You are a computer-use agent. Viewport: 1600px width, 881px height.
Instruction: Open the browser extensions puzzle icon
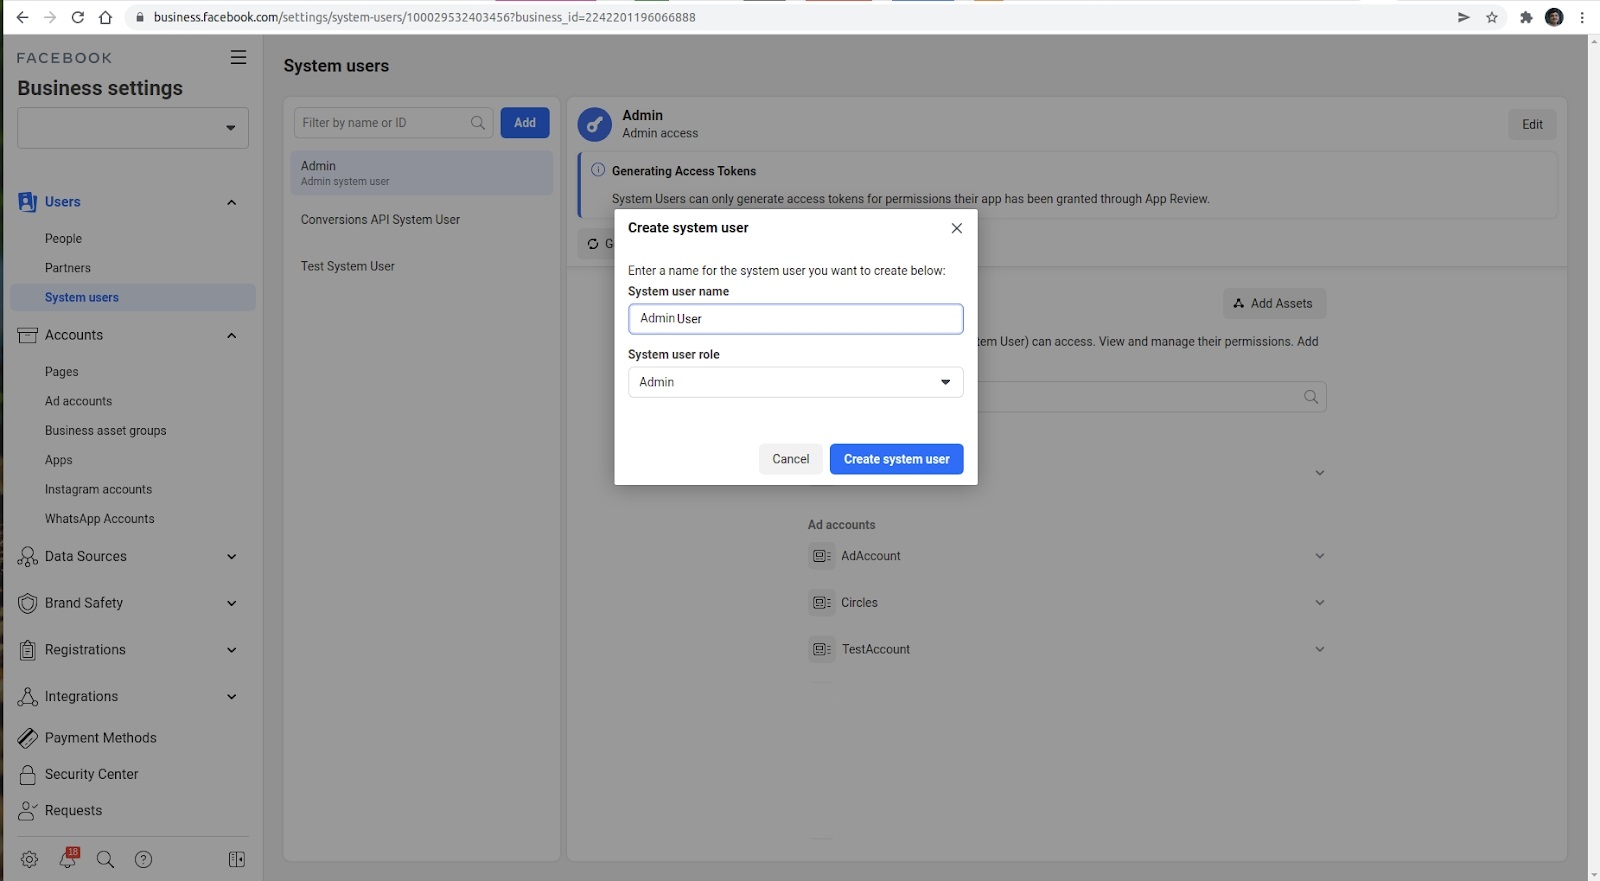1526,17
